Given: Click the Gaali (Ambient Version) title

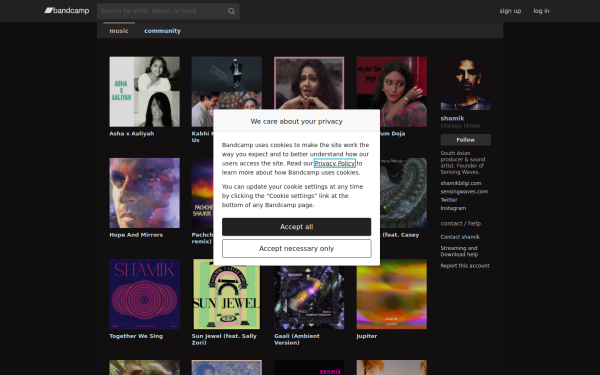Looking at the screenshot, I should [x=297, y=339].
